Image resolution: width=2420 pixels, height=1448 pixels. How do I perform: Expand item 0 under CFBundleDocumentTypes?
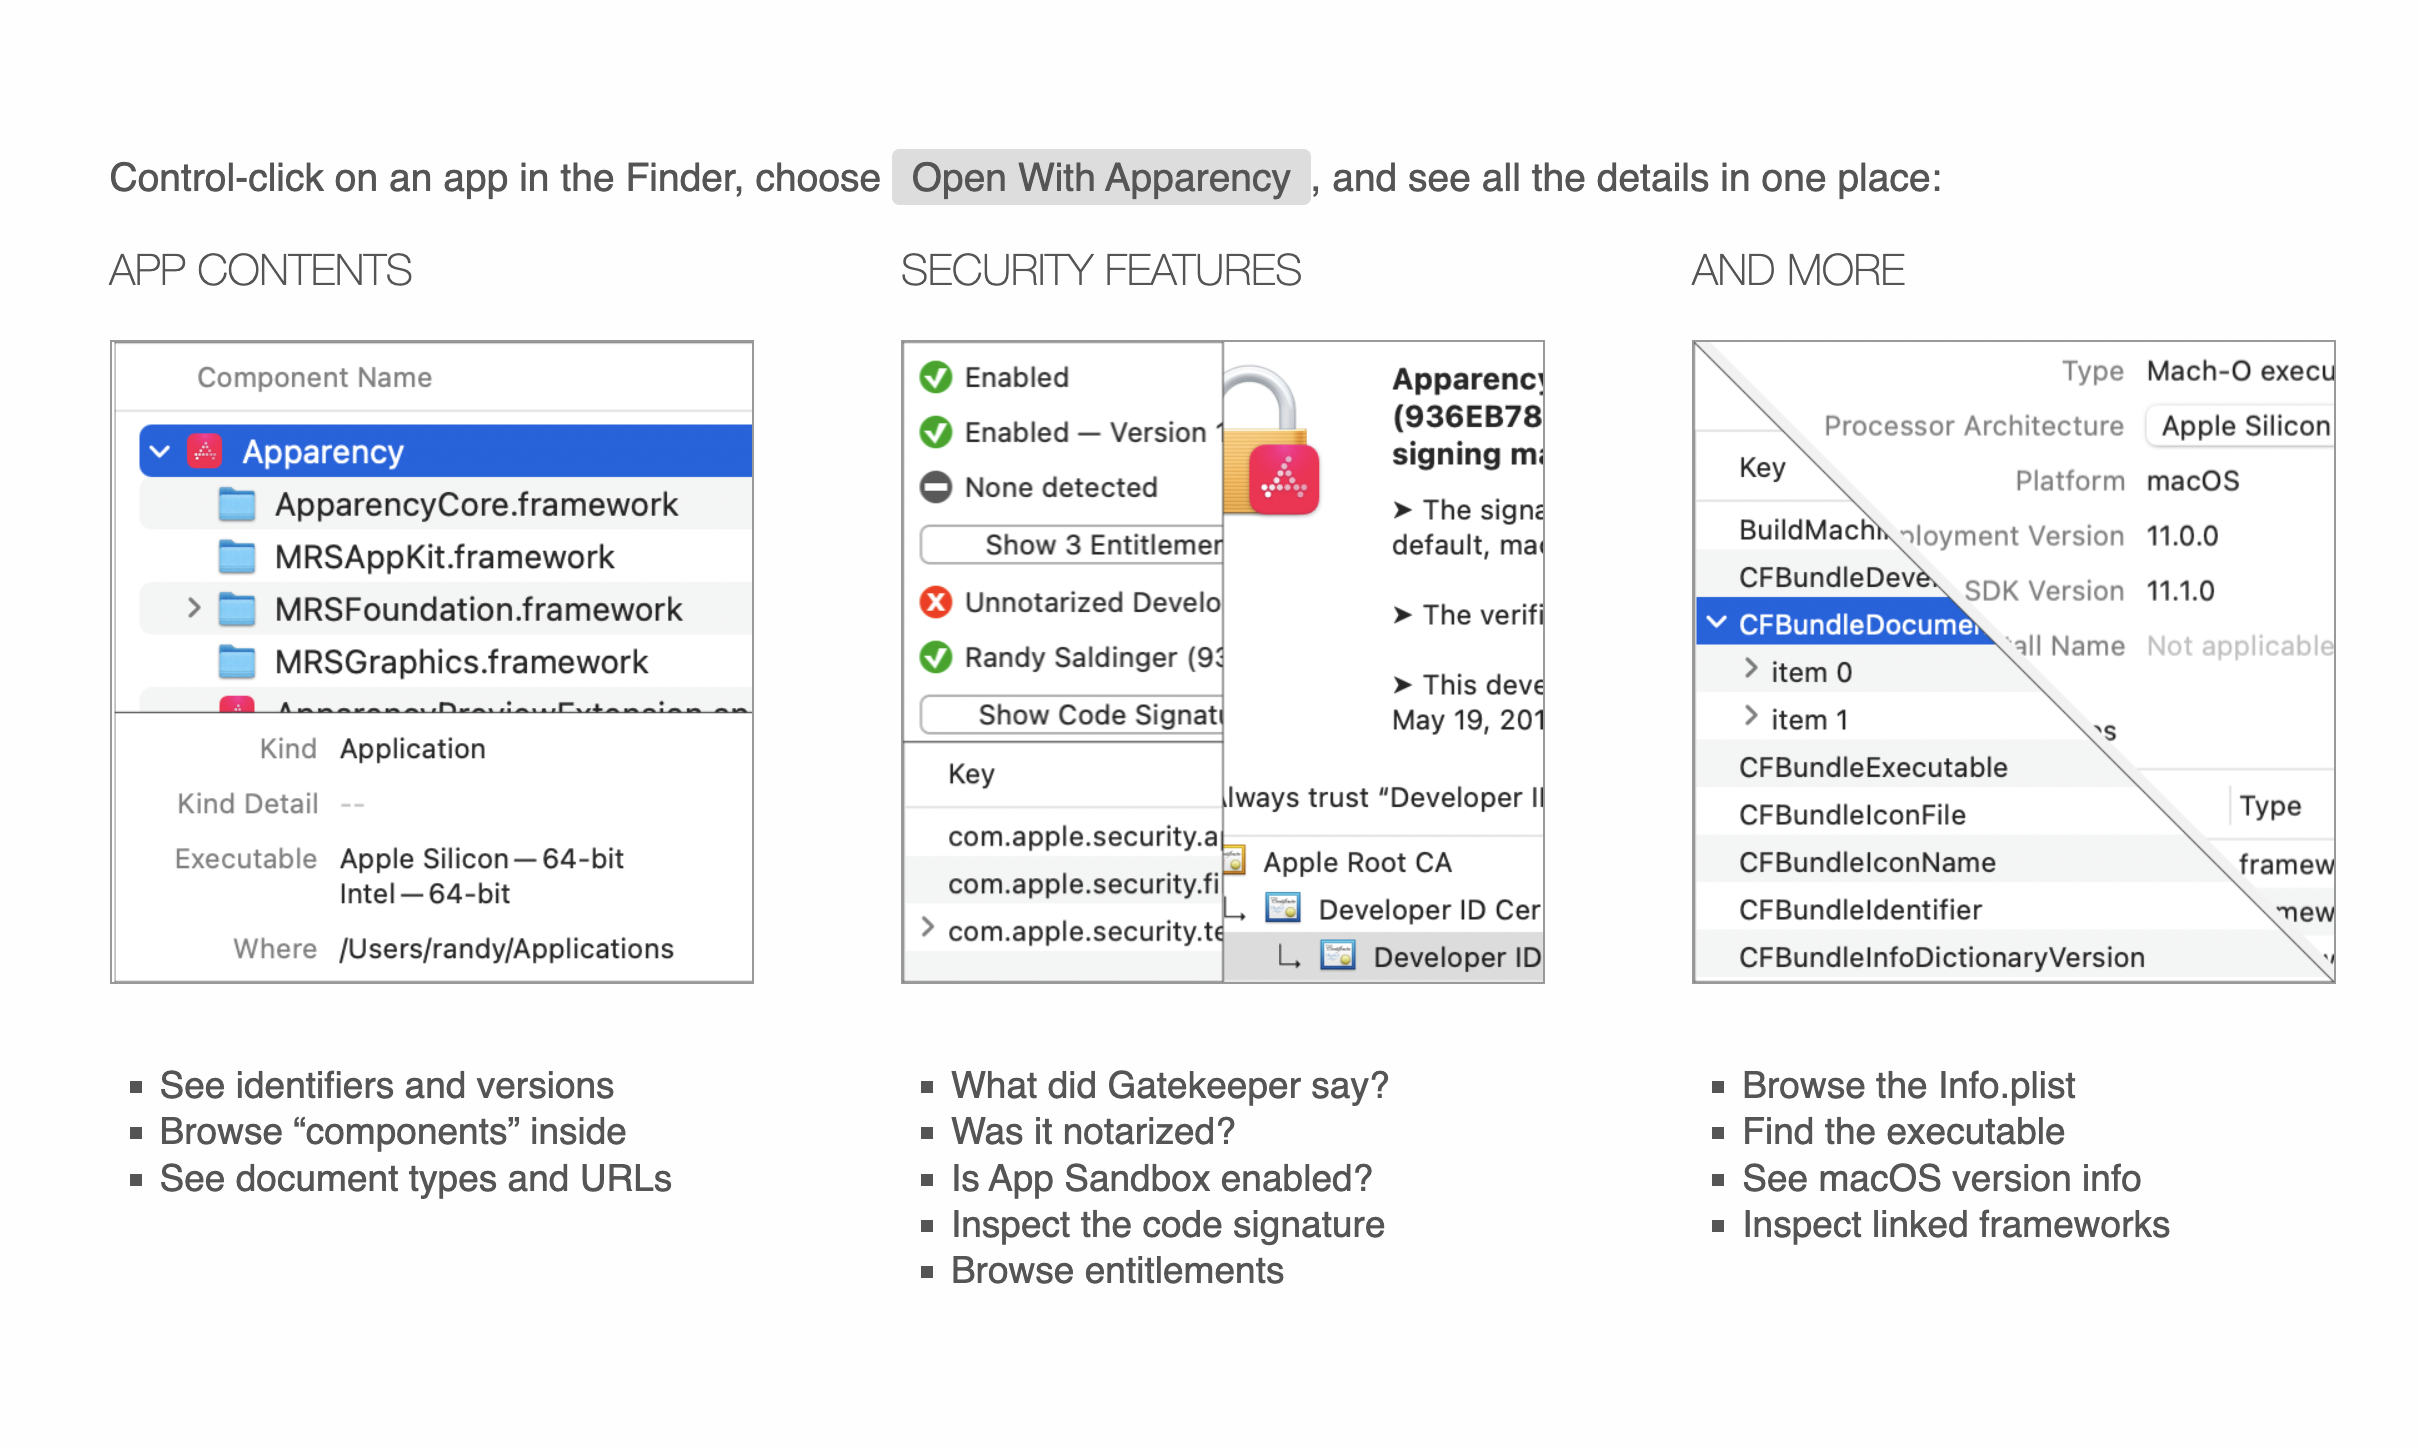point(1750,671)
